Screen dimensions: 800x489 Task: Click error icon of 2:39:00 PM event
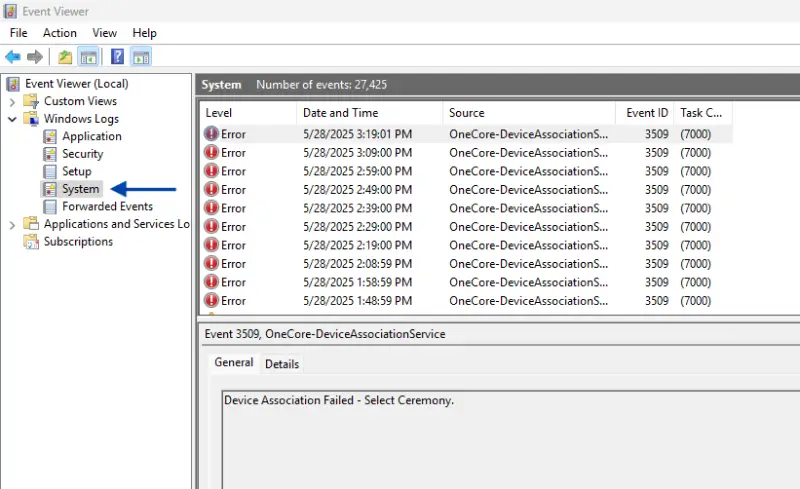pos(211,208)
